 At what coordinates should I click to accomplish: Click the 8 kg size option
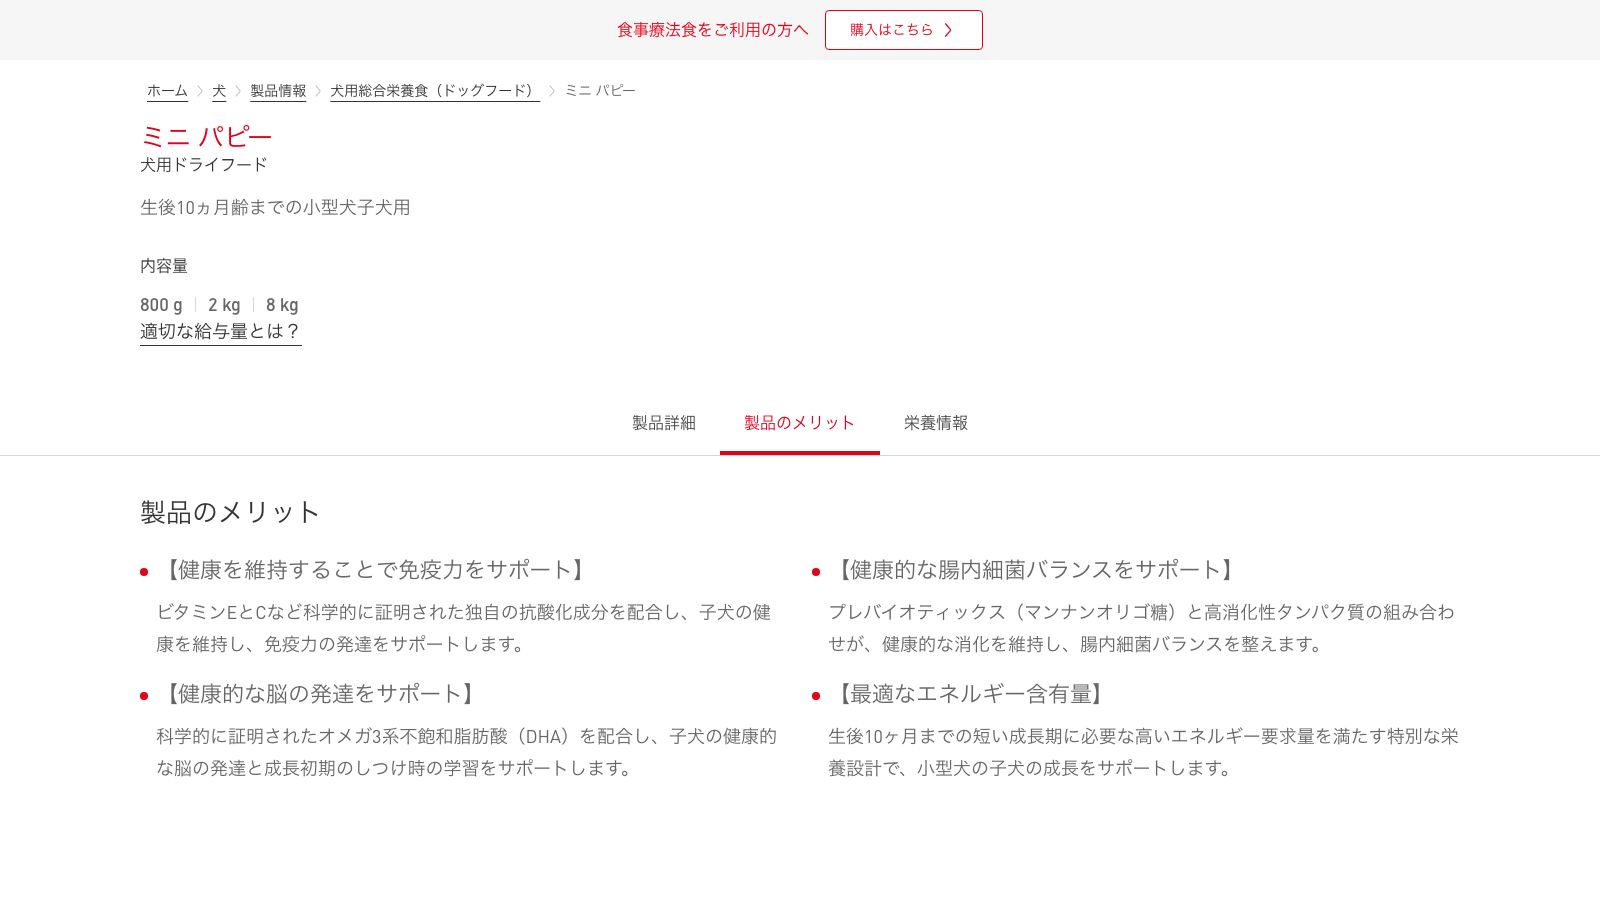282,305
